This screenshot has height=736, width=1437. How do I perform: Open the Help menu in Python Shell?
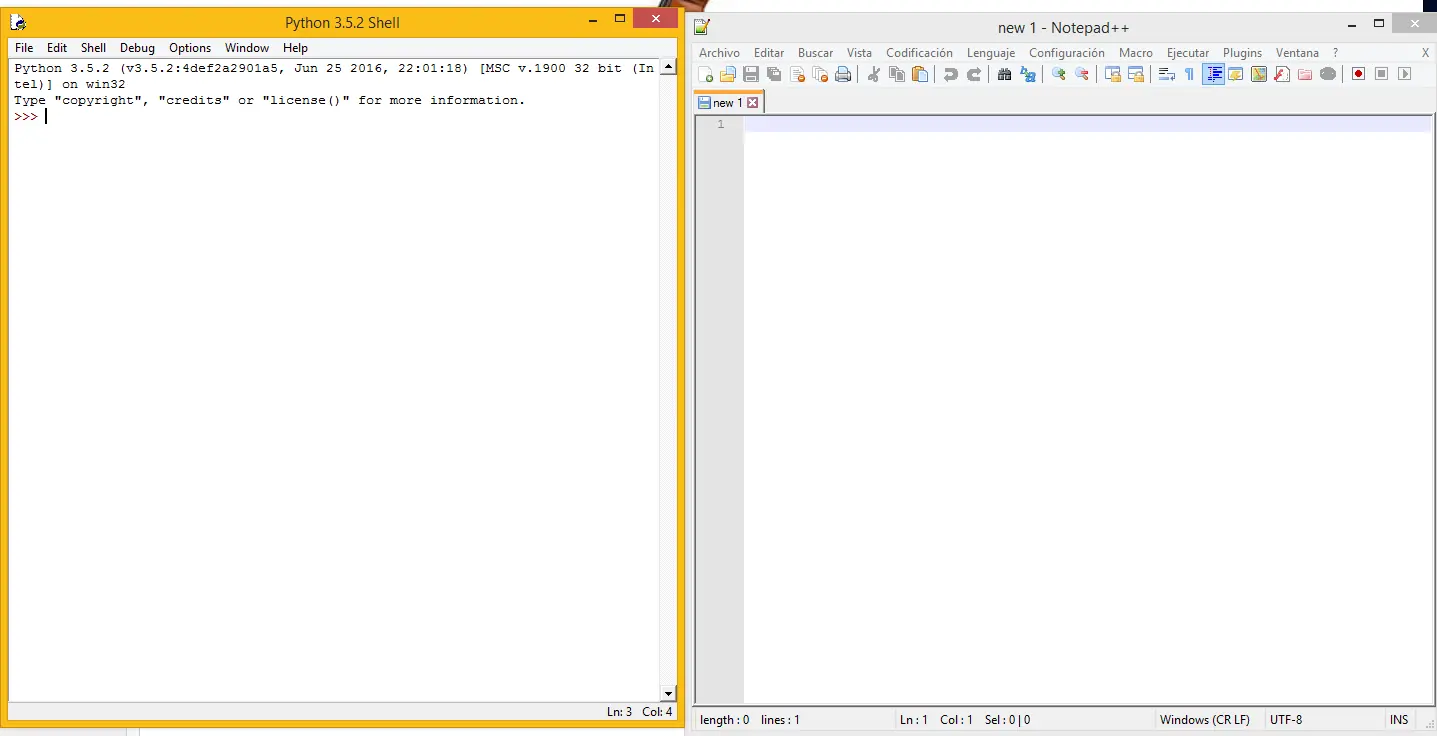[295, 48]
